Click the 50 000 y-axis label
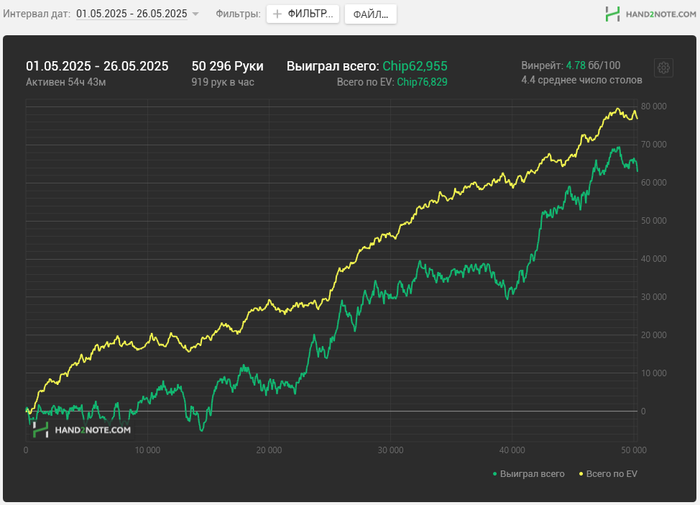Screen dimensions: 700x505 click(654, 221)
